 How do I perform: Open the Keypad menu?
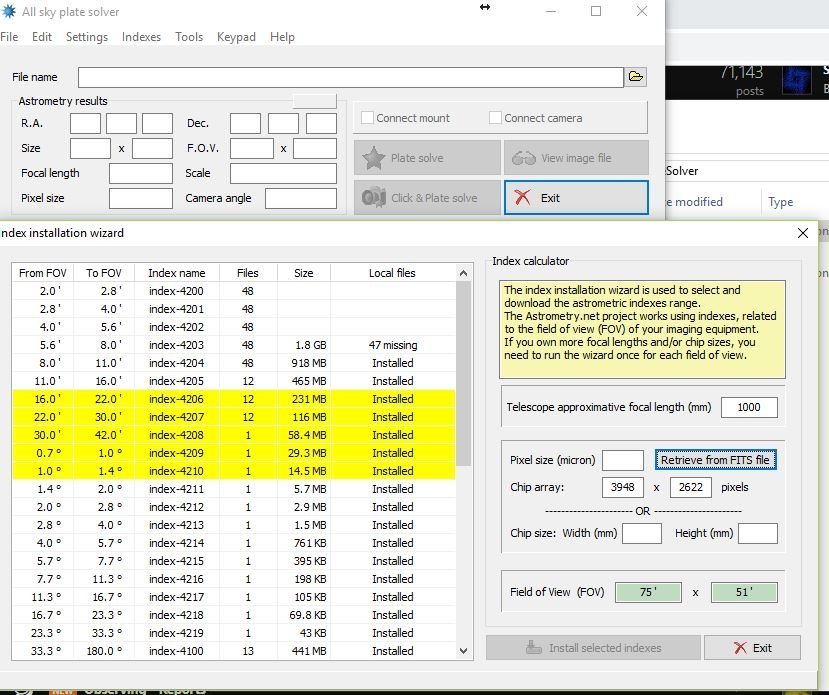pyautogui.click(x=236, y=37)
